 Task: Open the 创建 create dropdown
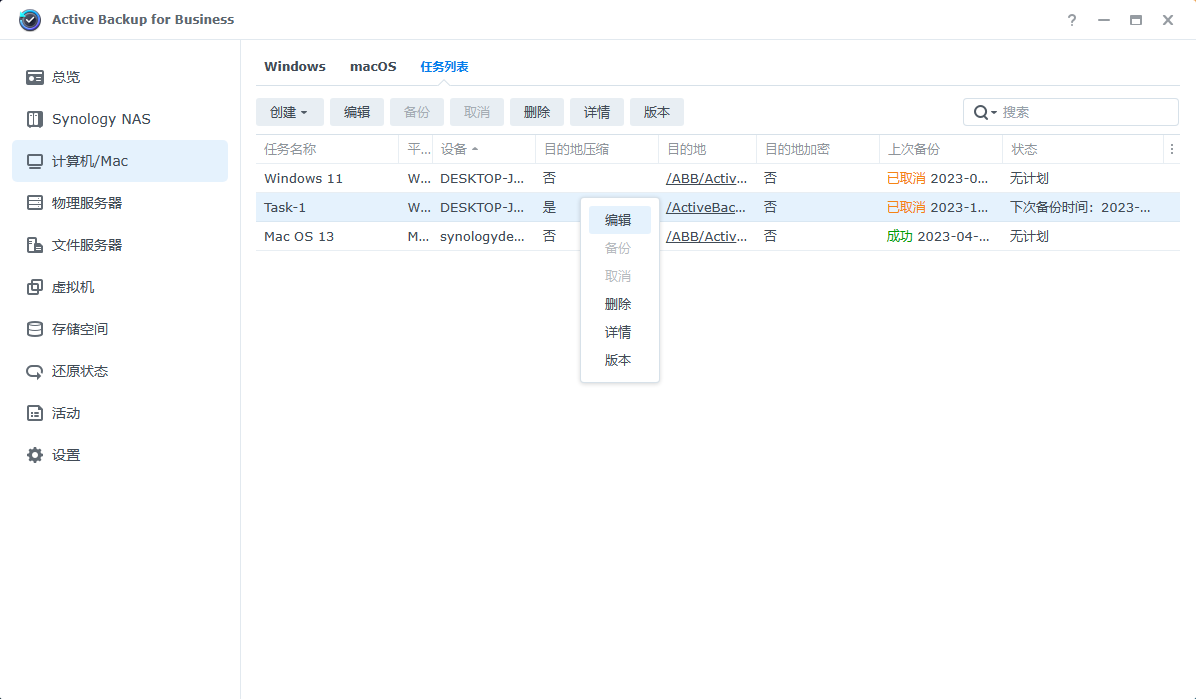[289, 111]
